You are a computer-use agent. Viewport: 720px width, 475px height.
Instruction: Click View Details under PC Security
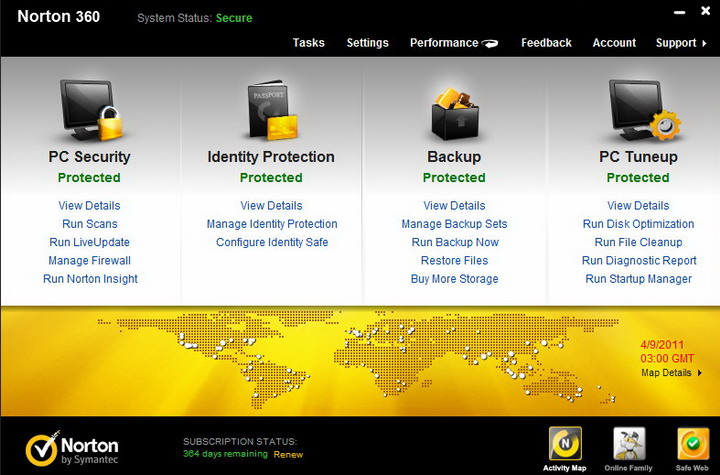pos(89,205)
